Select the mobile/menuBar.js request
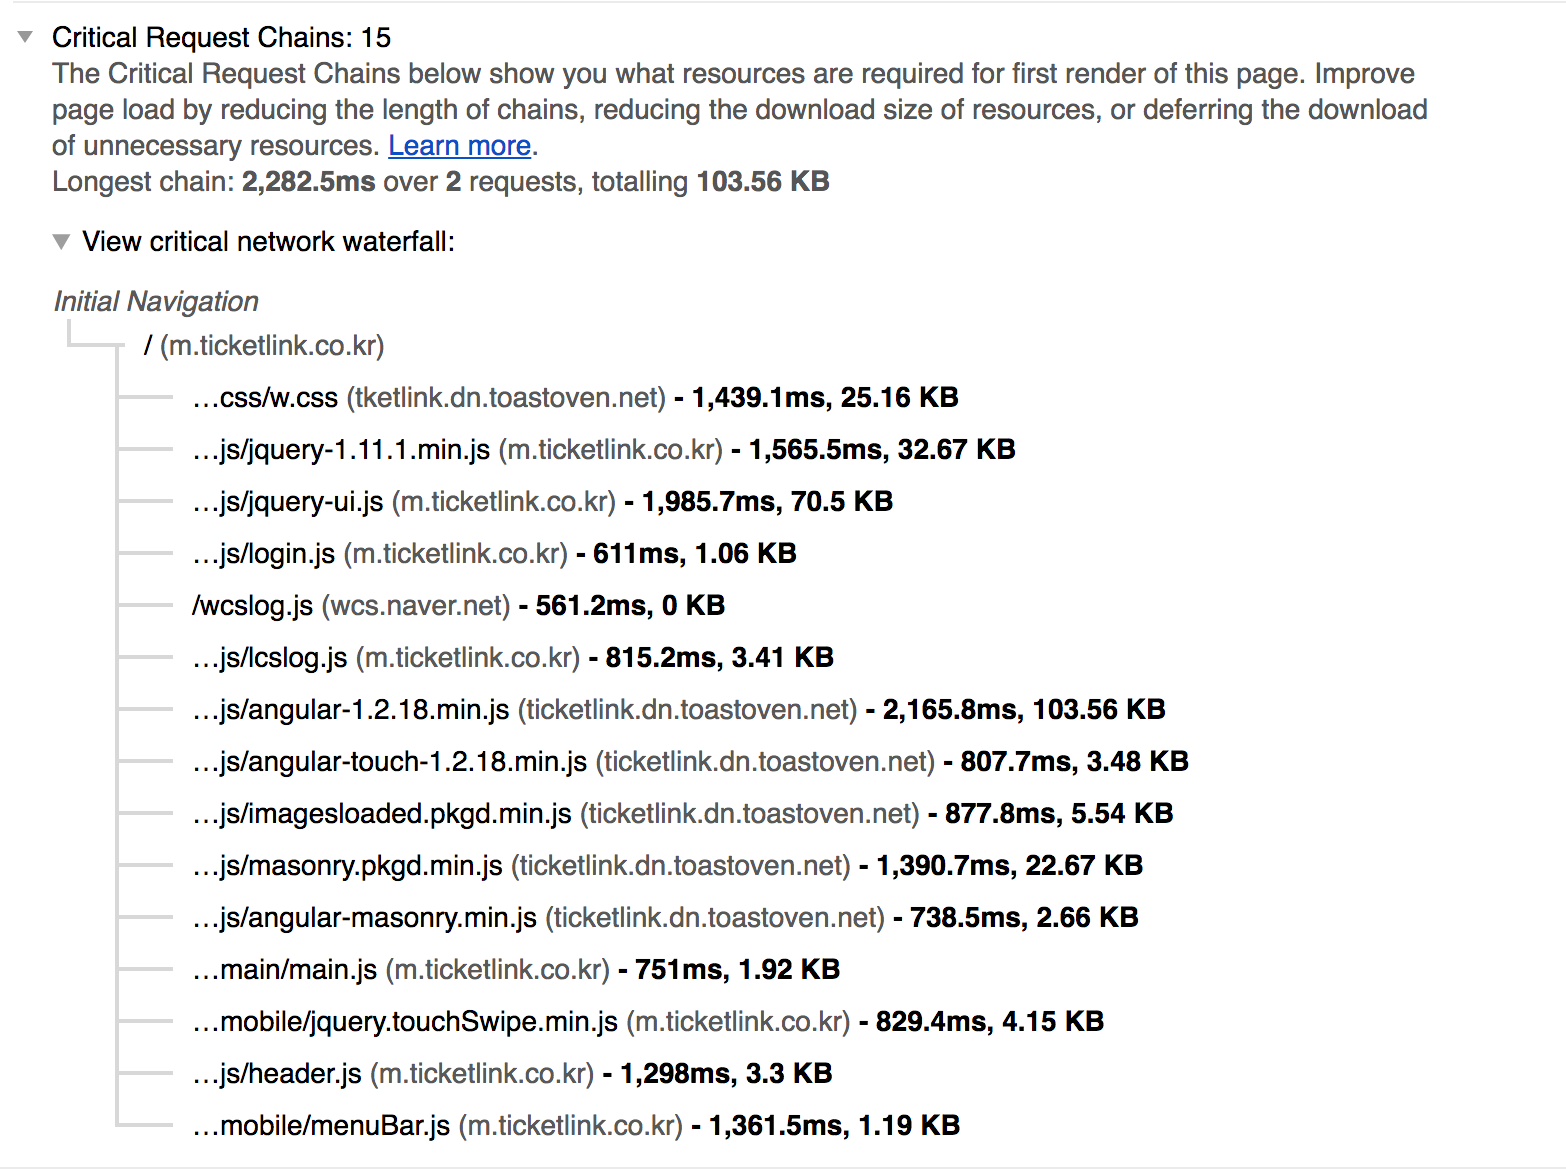 tap(321, 1126)
